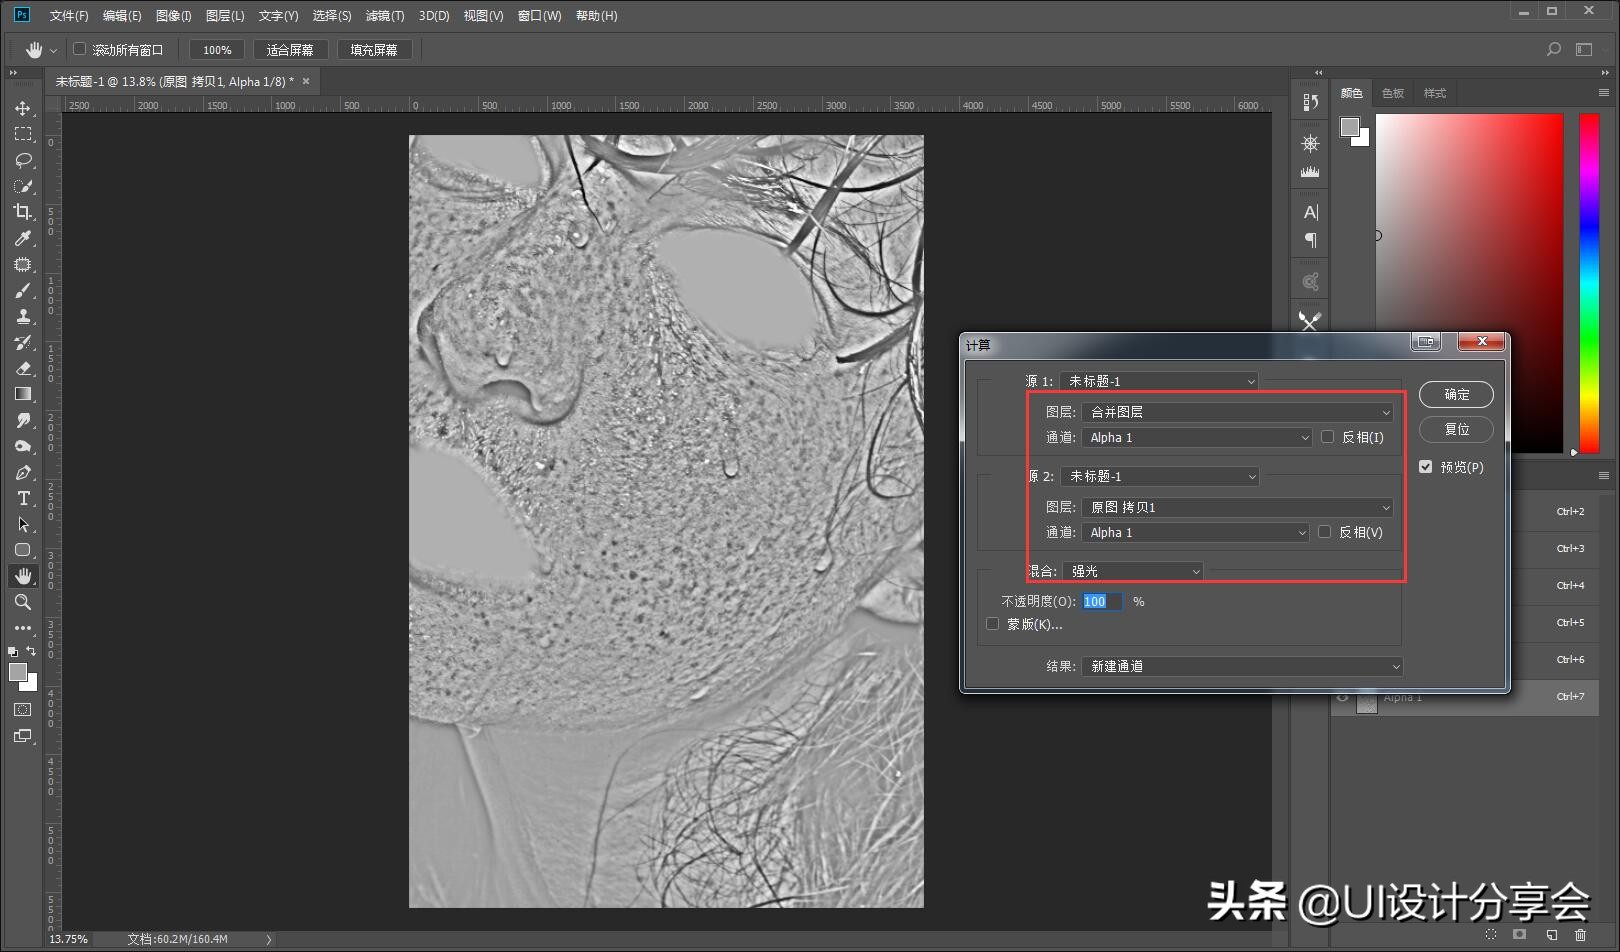Open the 滤镜 (Filter) menu
The image size is (1620, 952).
(x=384, y=16)
